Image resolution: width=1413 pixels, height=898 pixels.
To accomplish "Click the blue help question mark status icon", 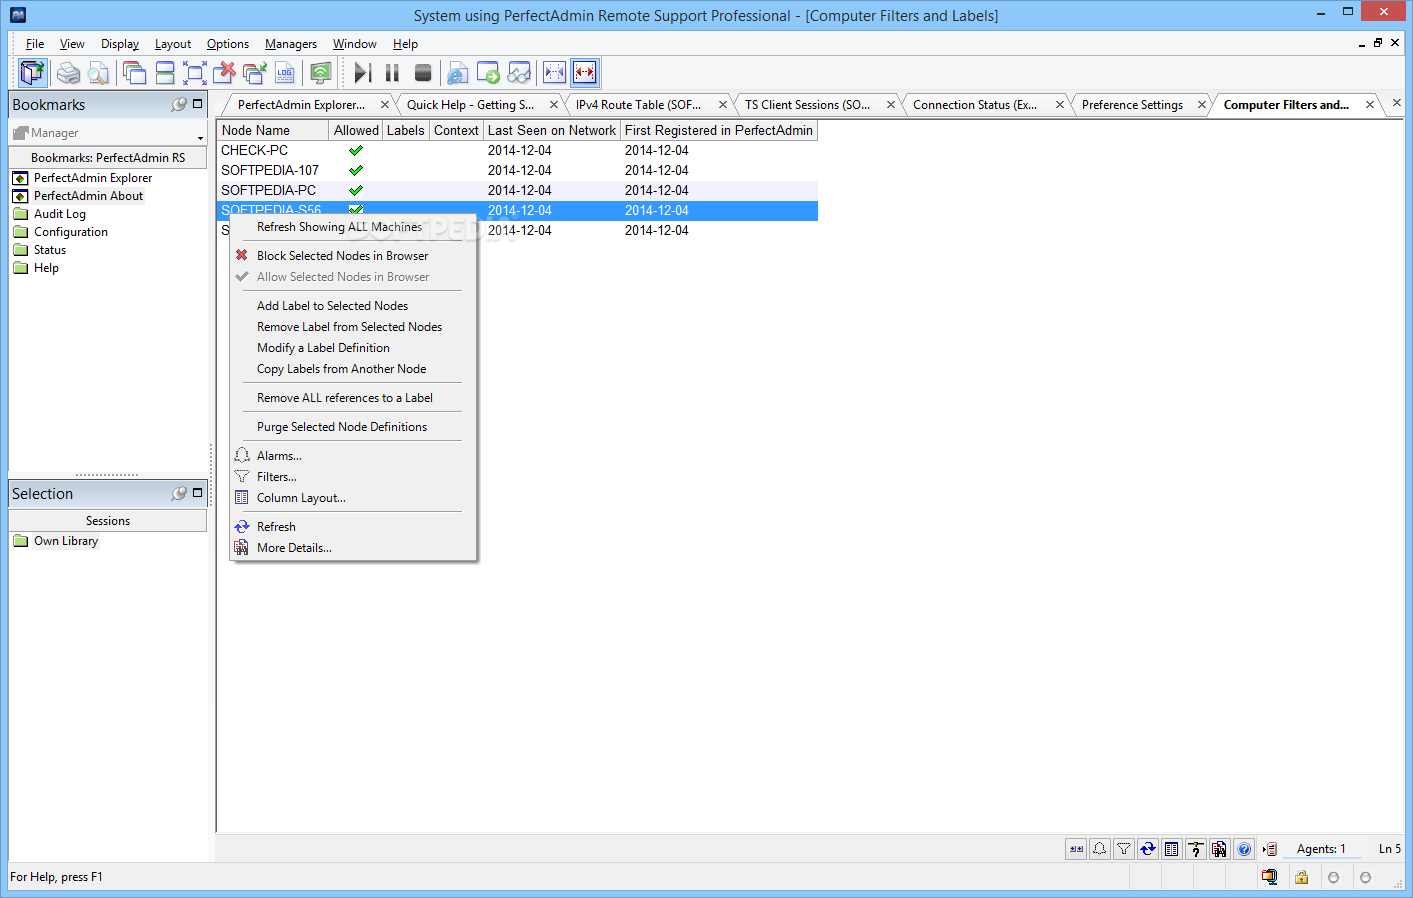I will point(1244,849).
